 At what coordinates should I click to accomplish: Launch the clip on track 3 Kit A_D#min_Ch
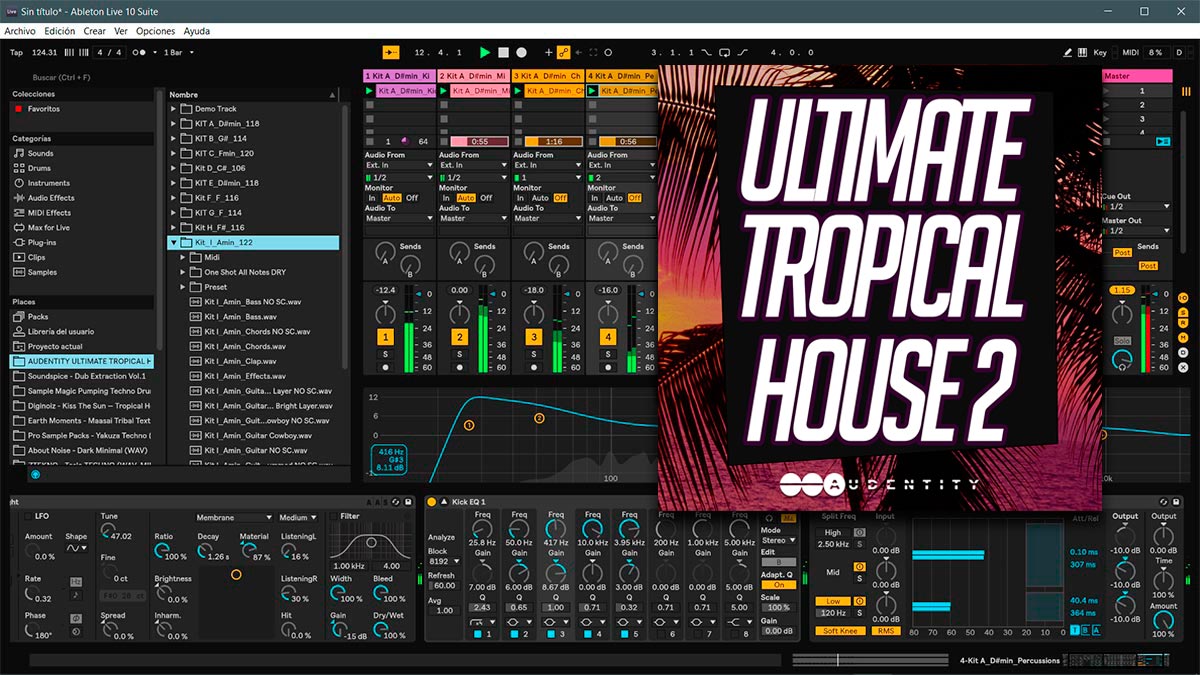(x=518, y=90)
